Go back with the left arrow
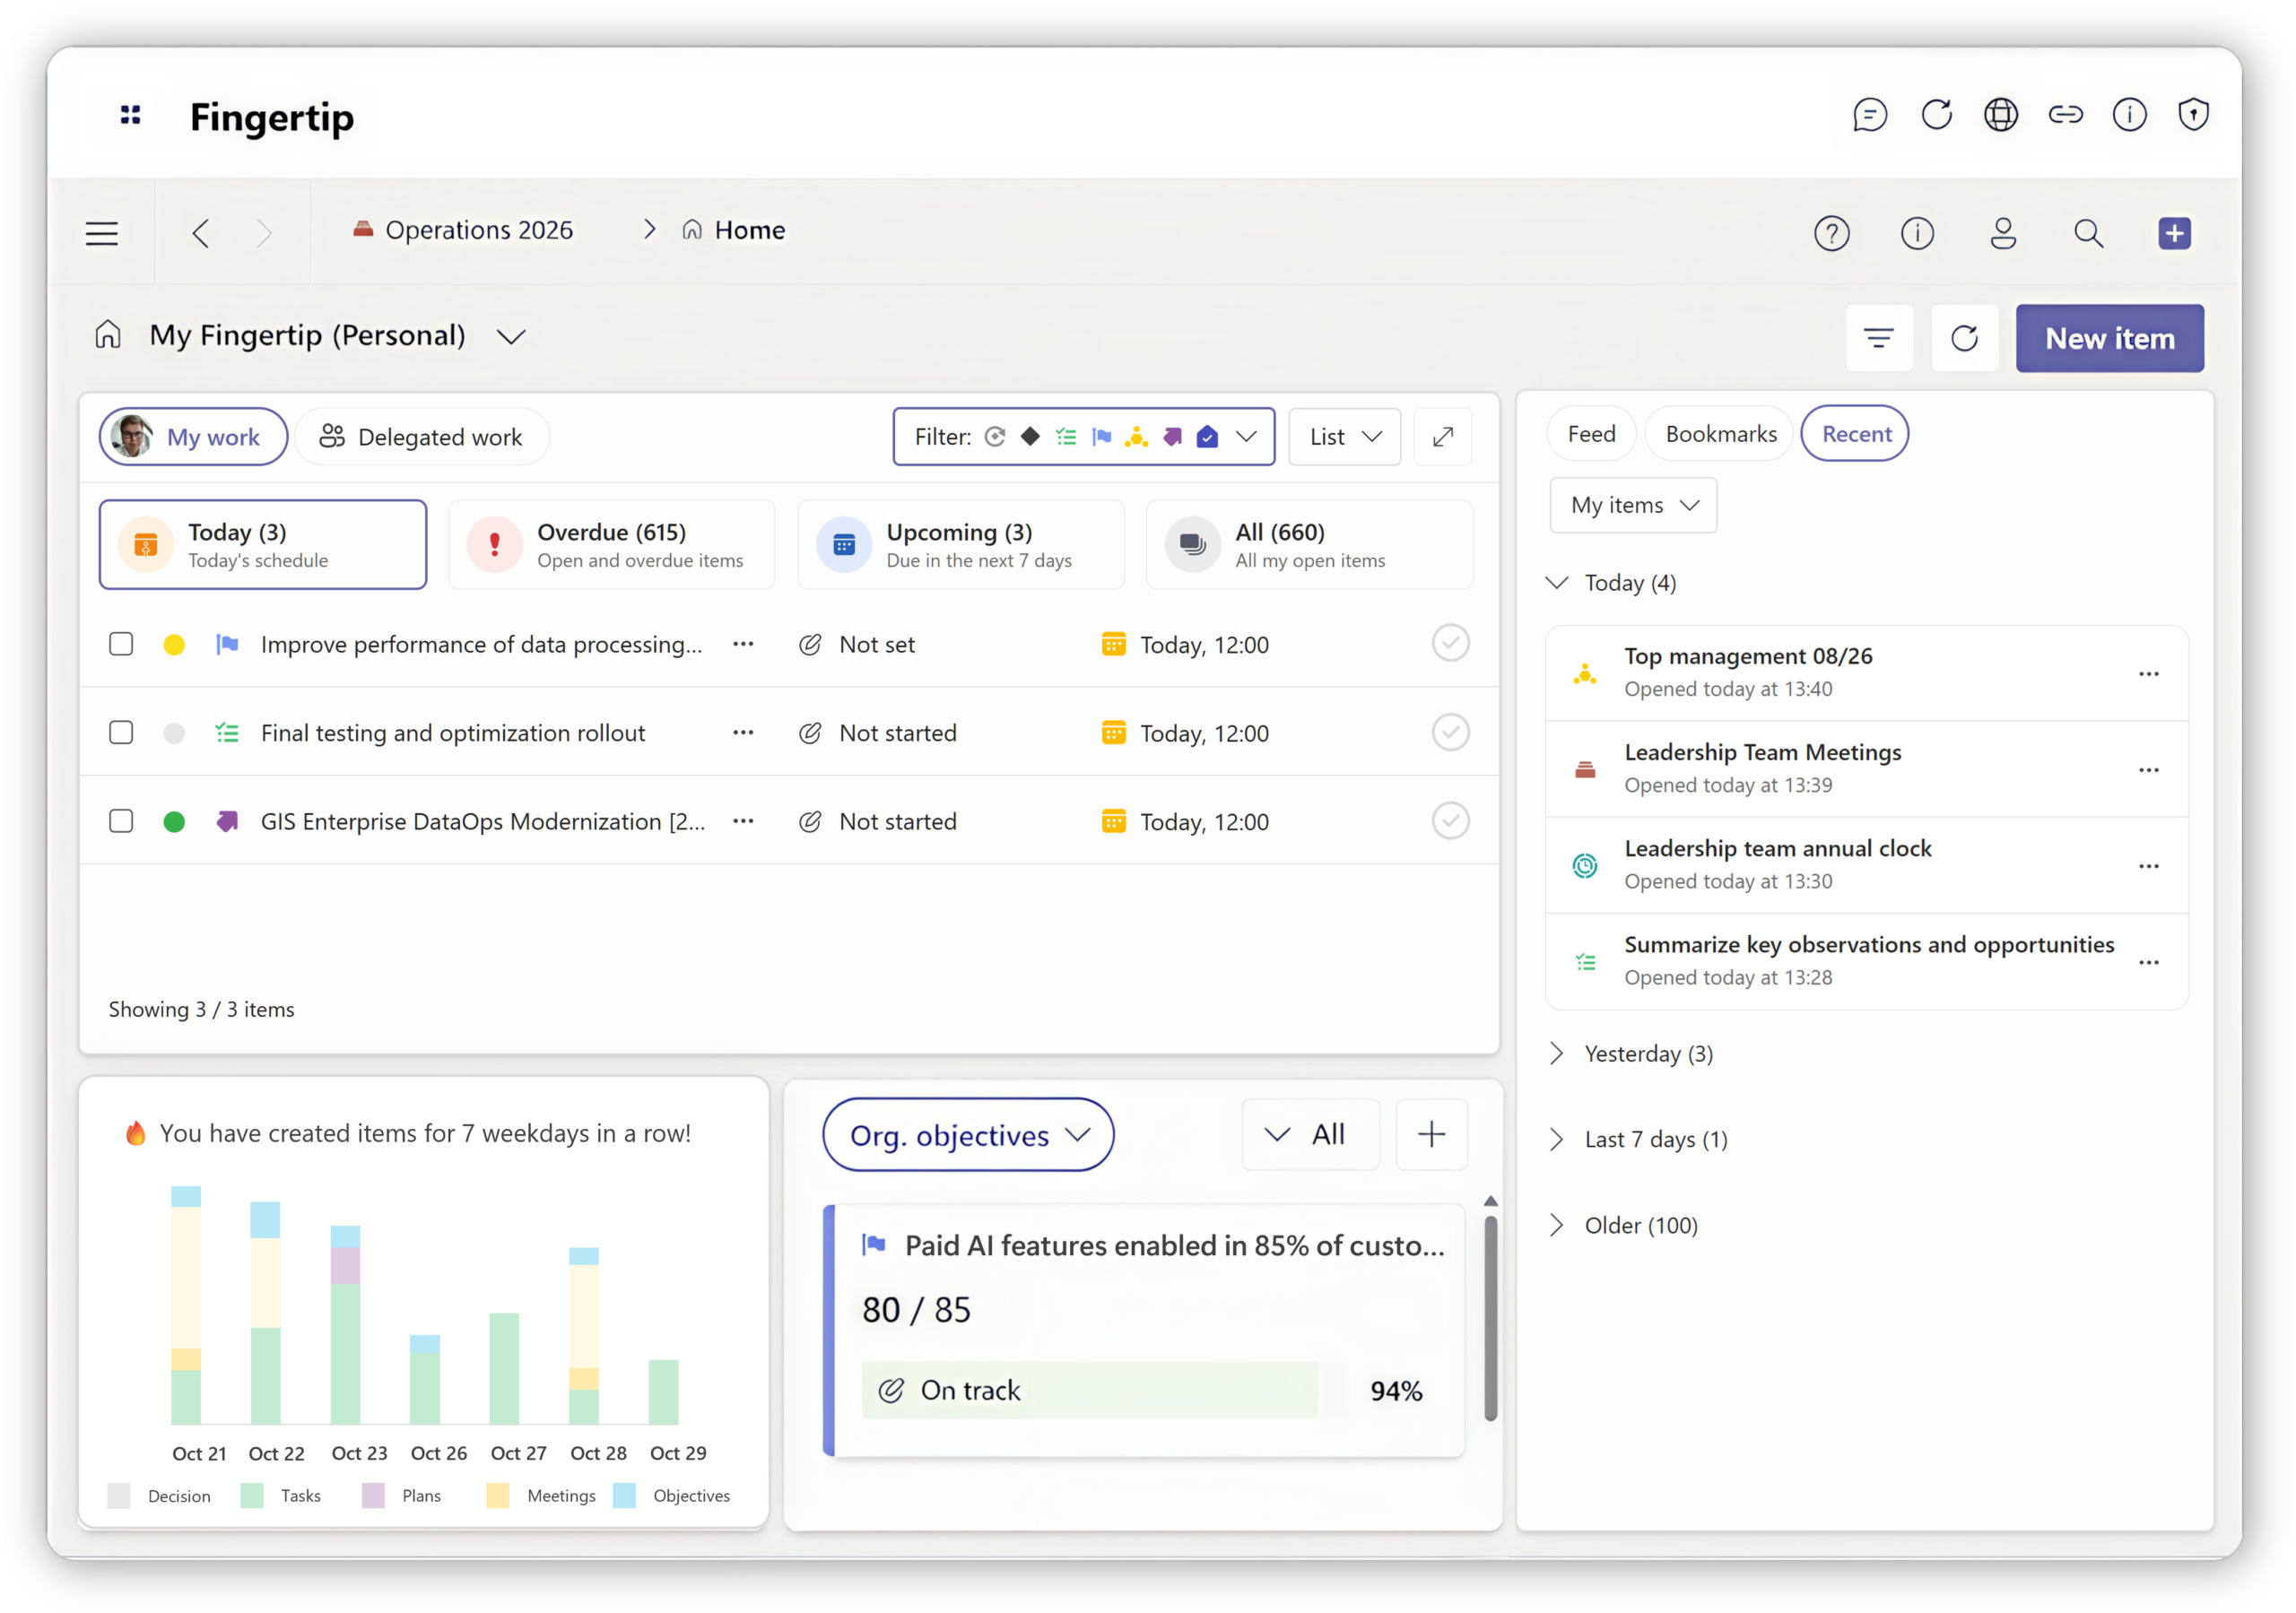Screen dimensions: 2296x1613 point(200,233)
